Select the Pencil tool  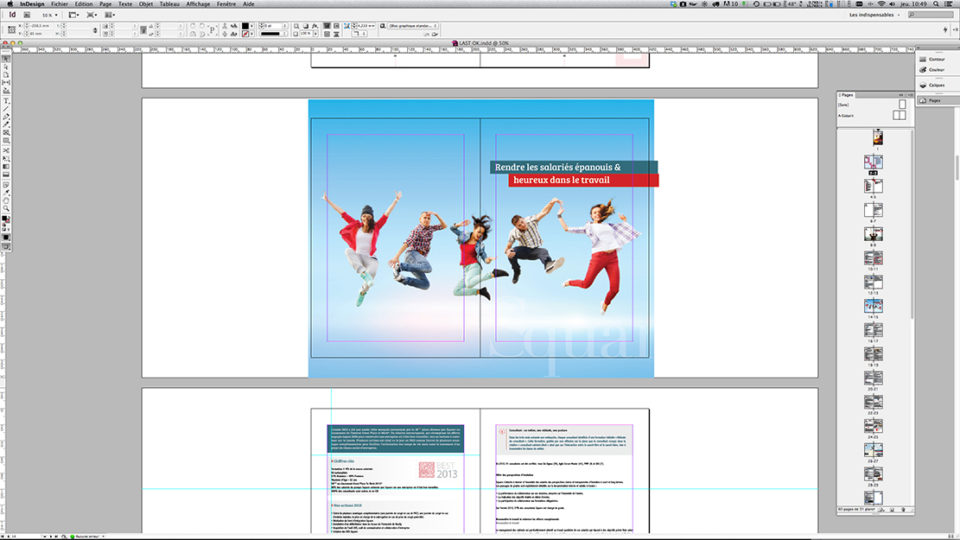coord(6,124)
